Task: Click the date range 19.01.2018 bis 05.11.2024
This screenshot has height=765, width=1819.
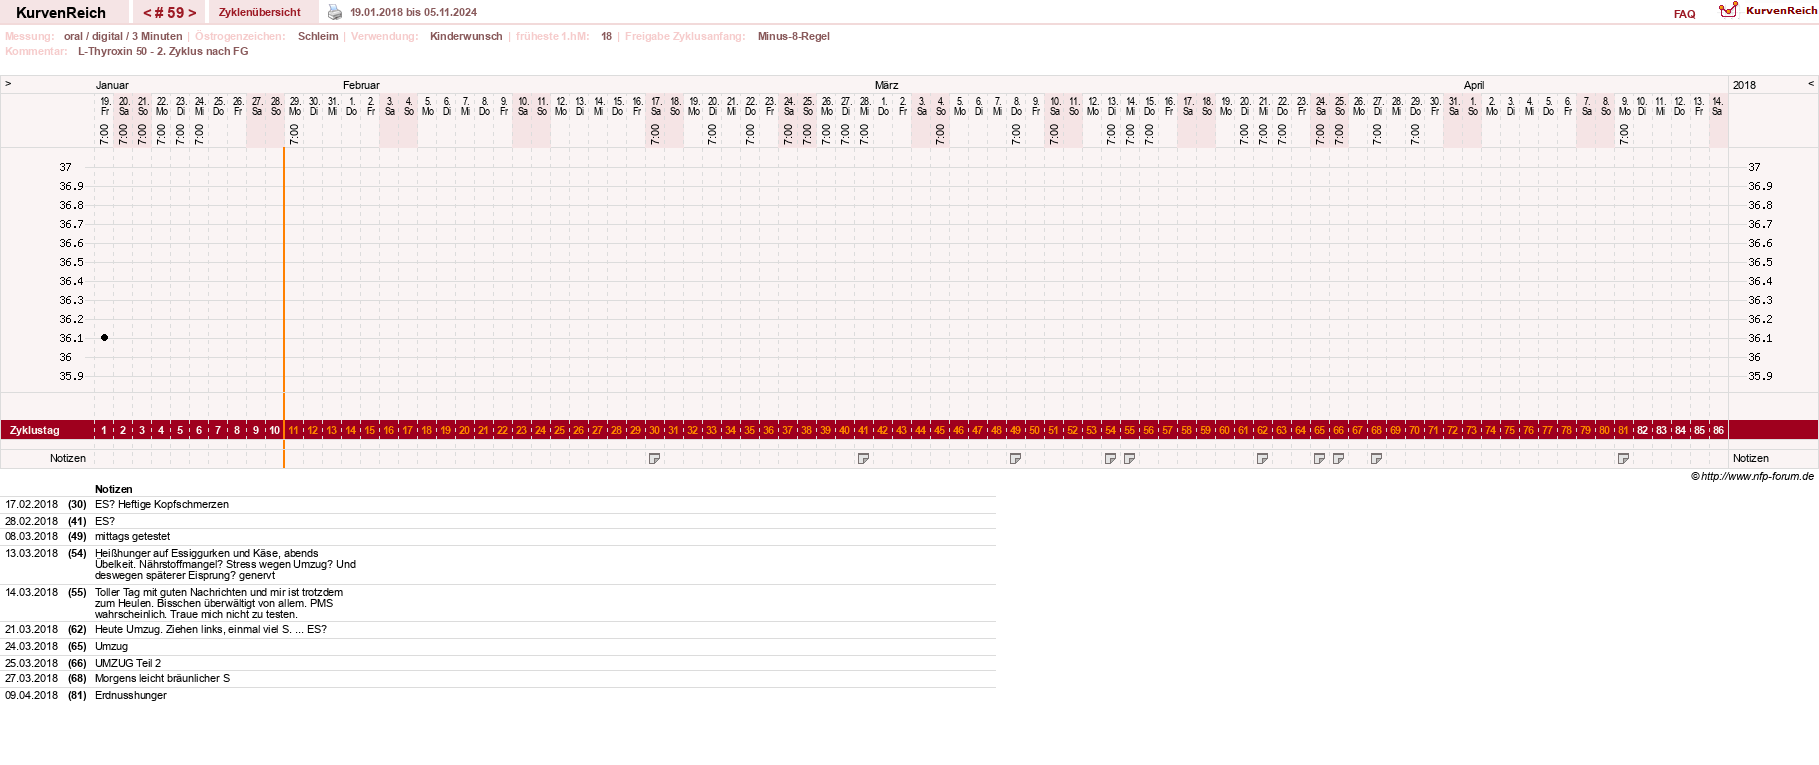Action: (x=413, y=12)
